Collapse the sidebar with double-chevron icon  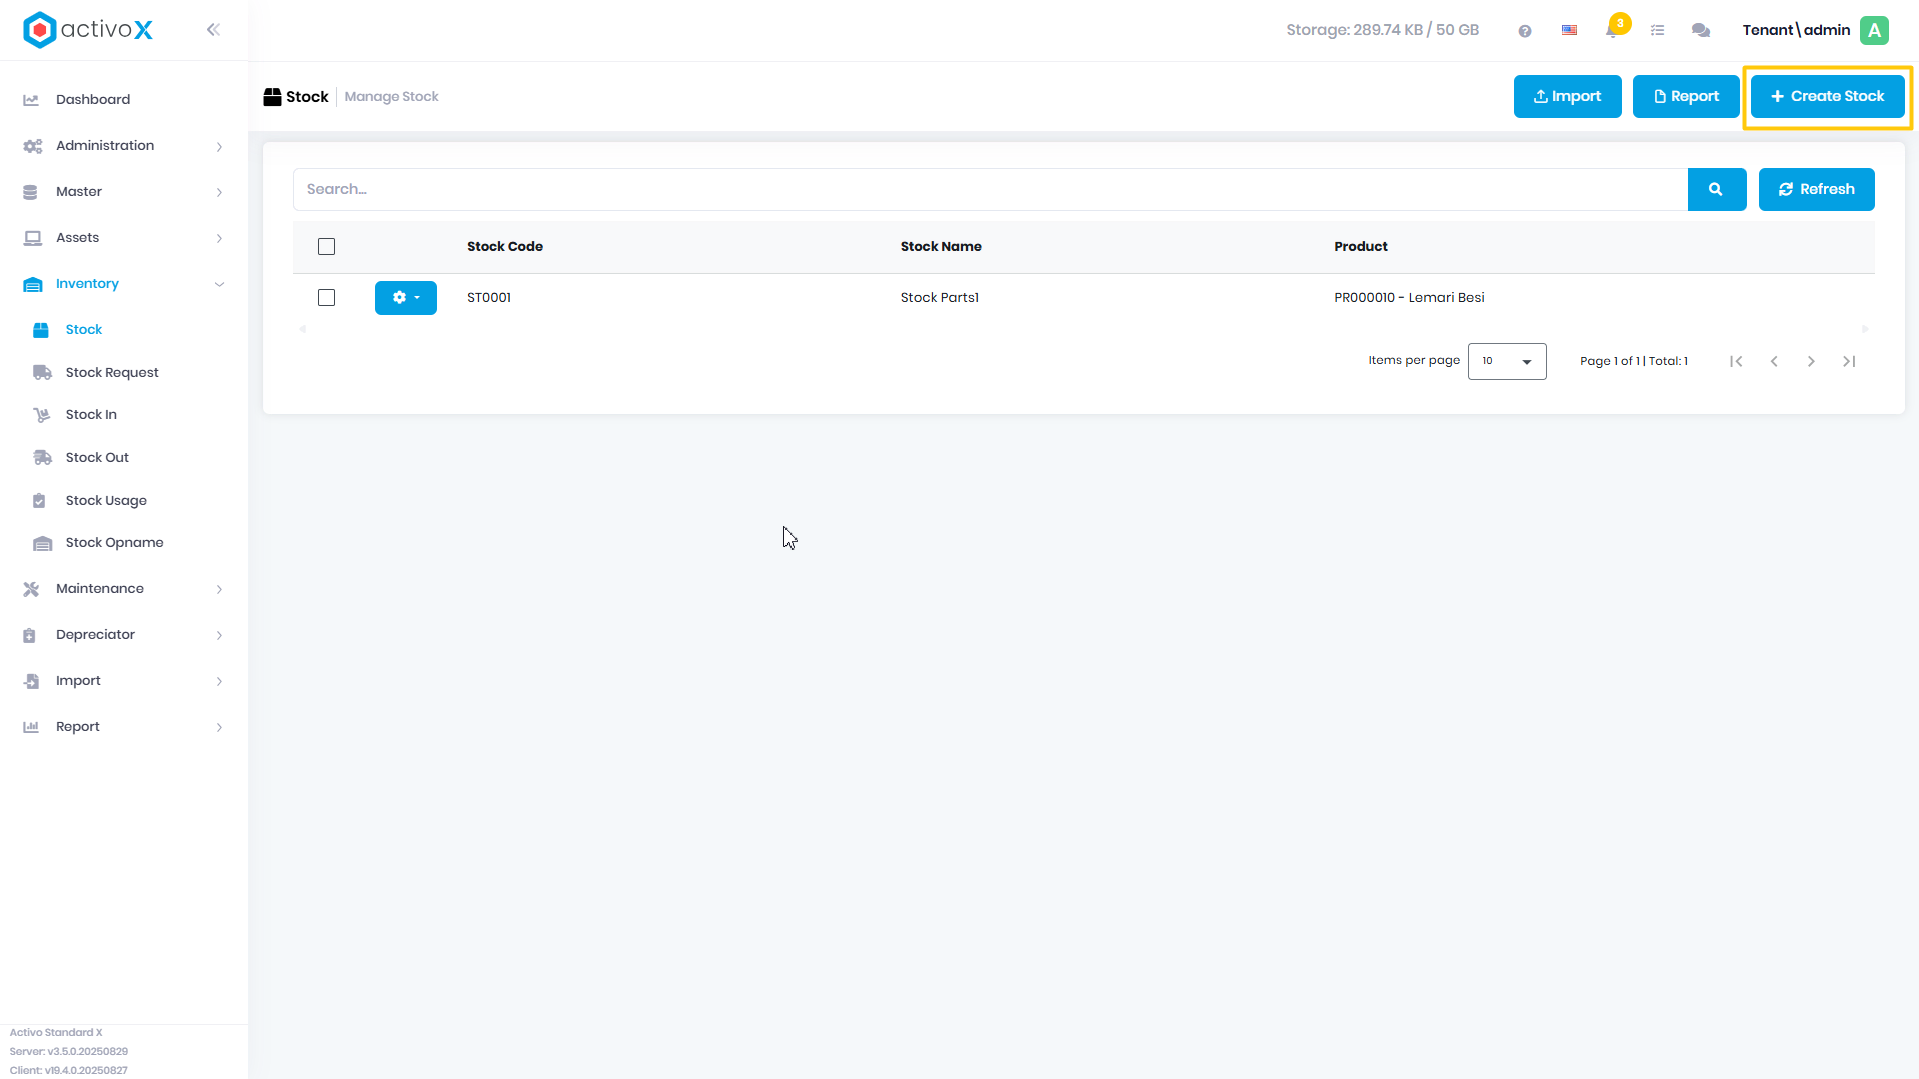[213, 30]
